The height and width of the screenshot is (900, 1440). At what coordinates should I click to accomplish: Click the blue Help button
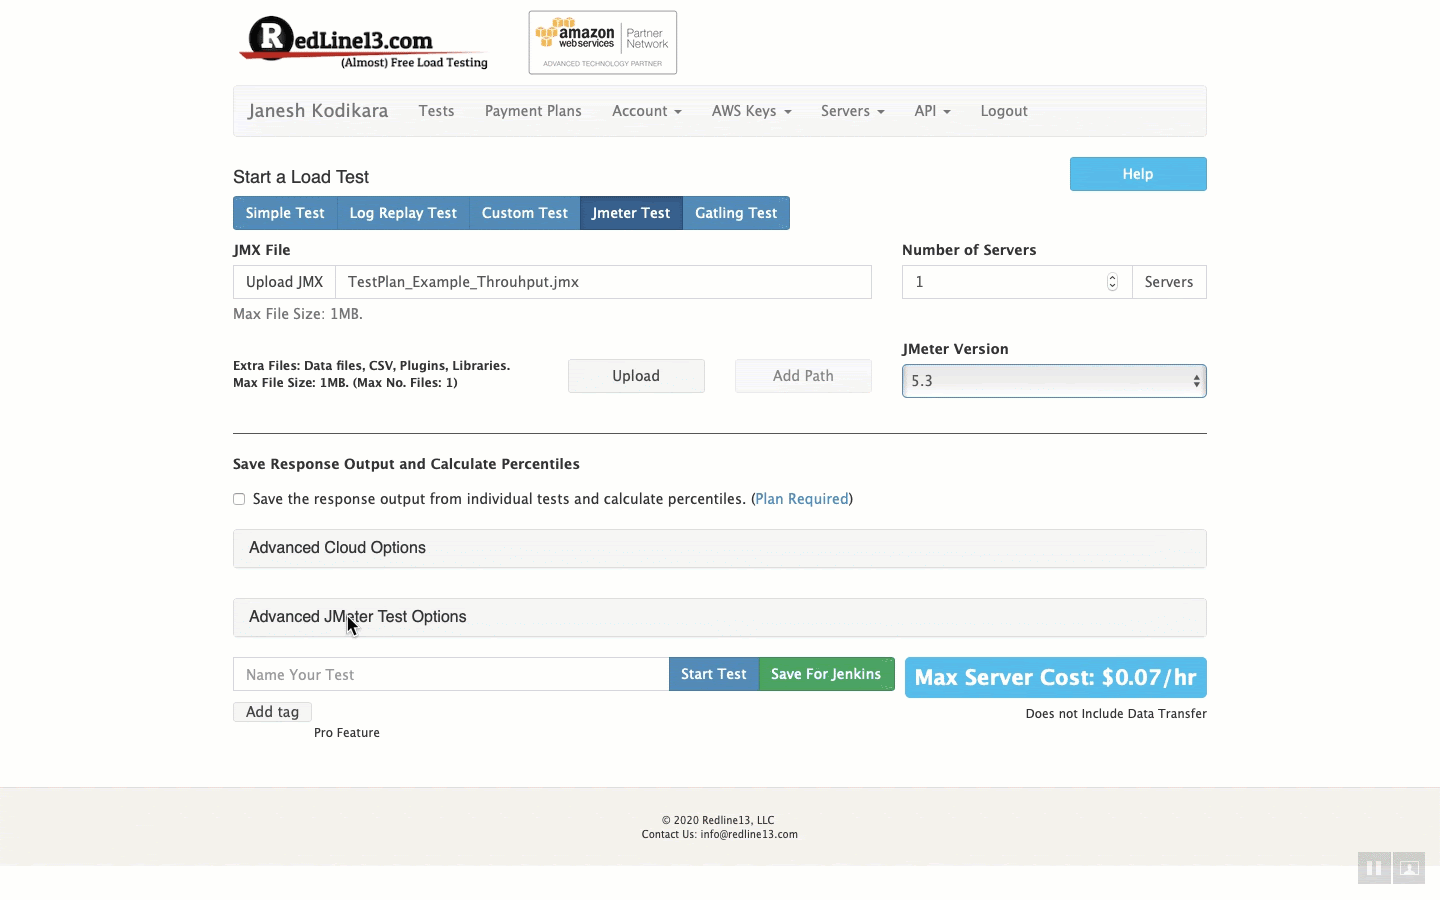pyautogui.click(x=1138, y=174)
